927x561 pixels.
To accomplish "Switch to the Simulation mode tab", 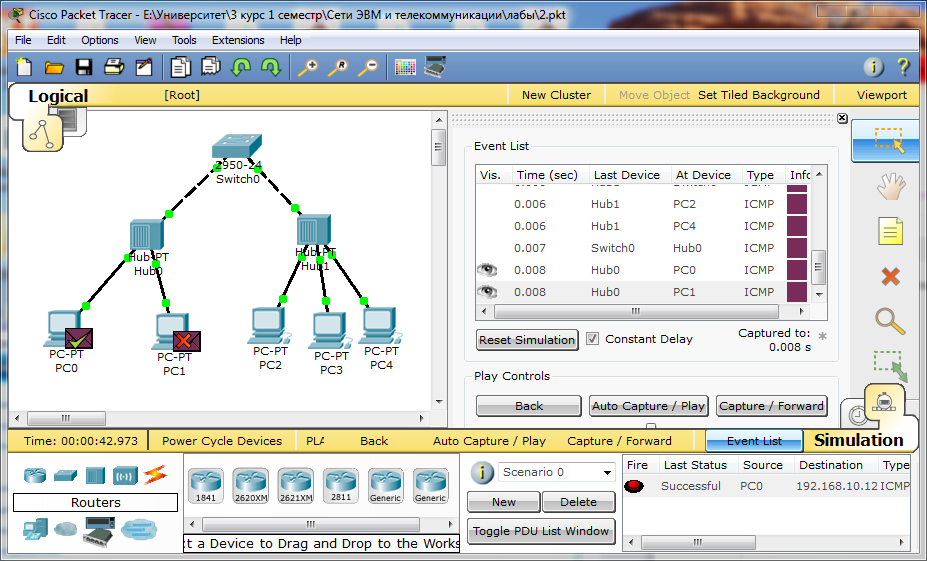I will (x=858, y=440).
